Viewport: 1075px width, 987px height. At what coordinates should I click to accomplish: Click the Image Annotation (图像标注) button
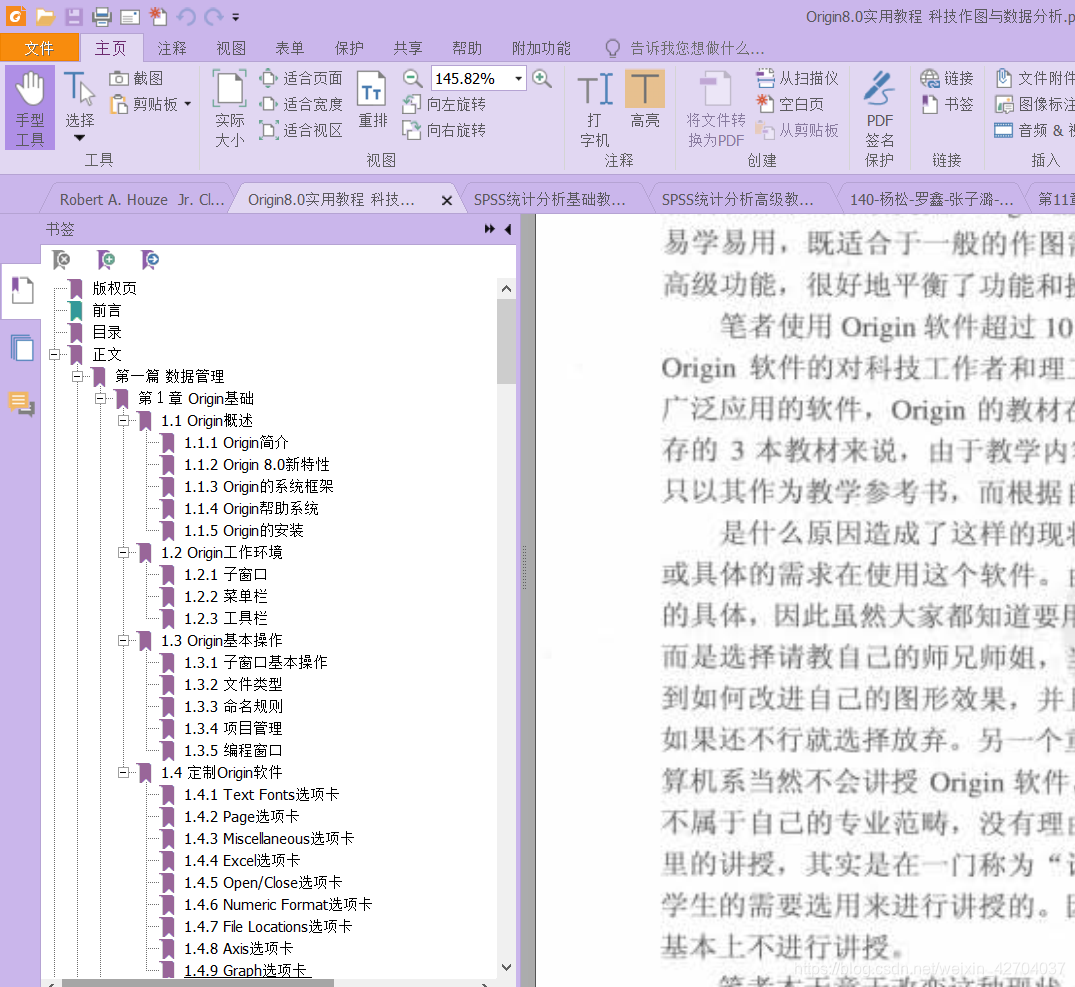click(x=1035, y=104)
